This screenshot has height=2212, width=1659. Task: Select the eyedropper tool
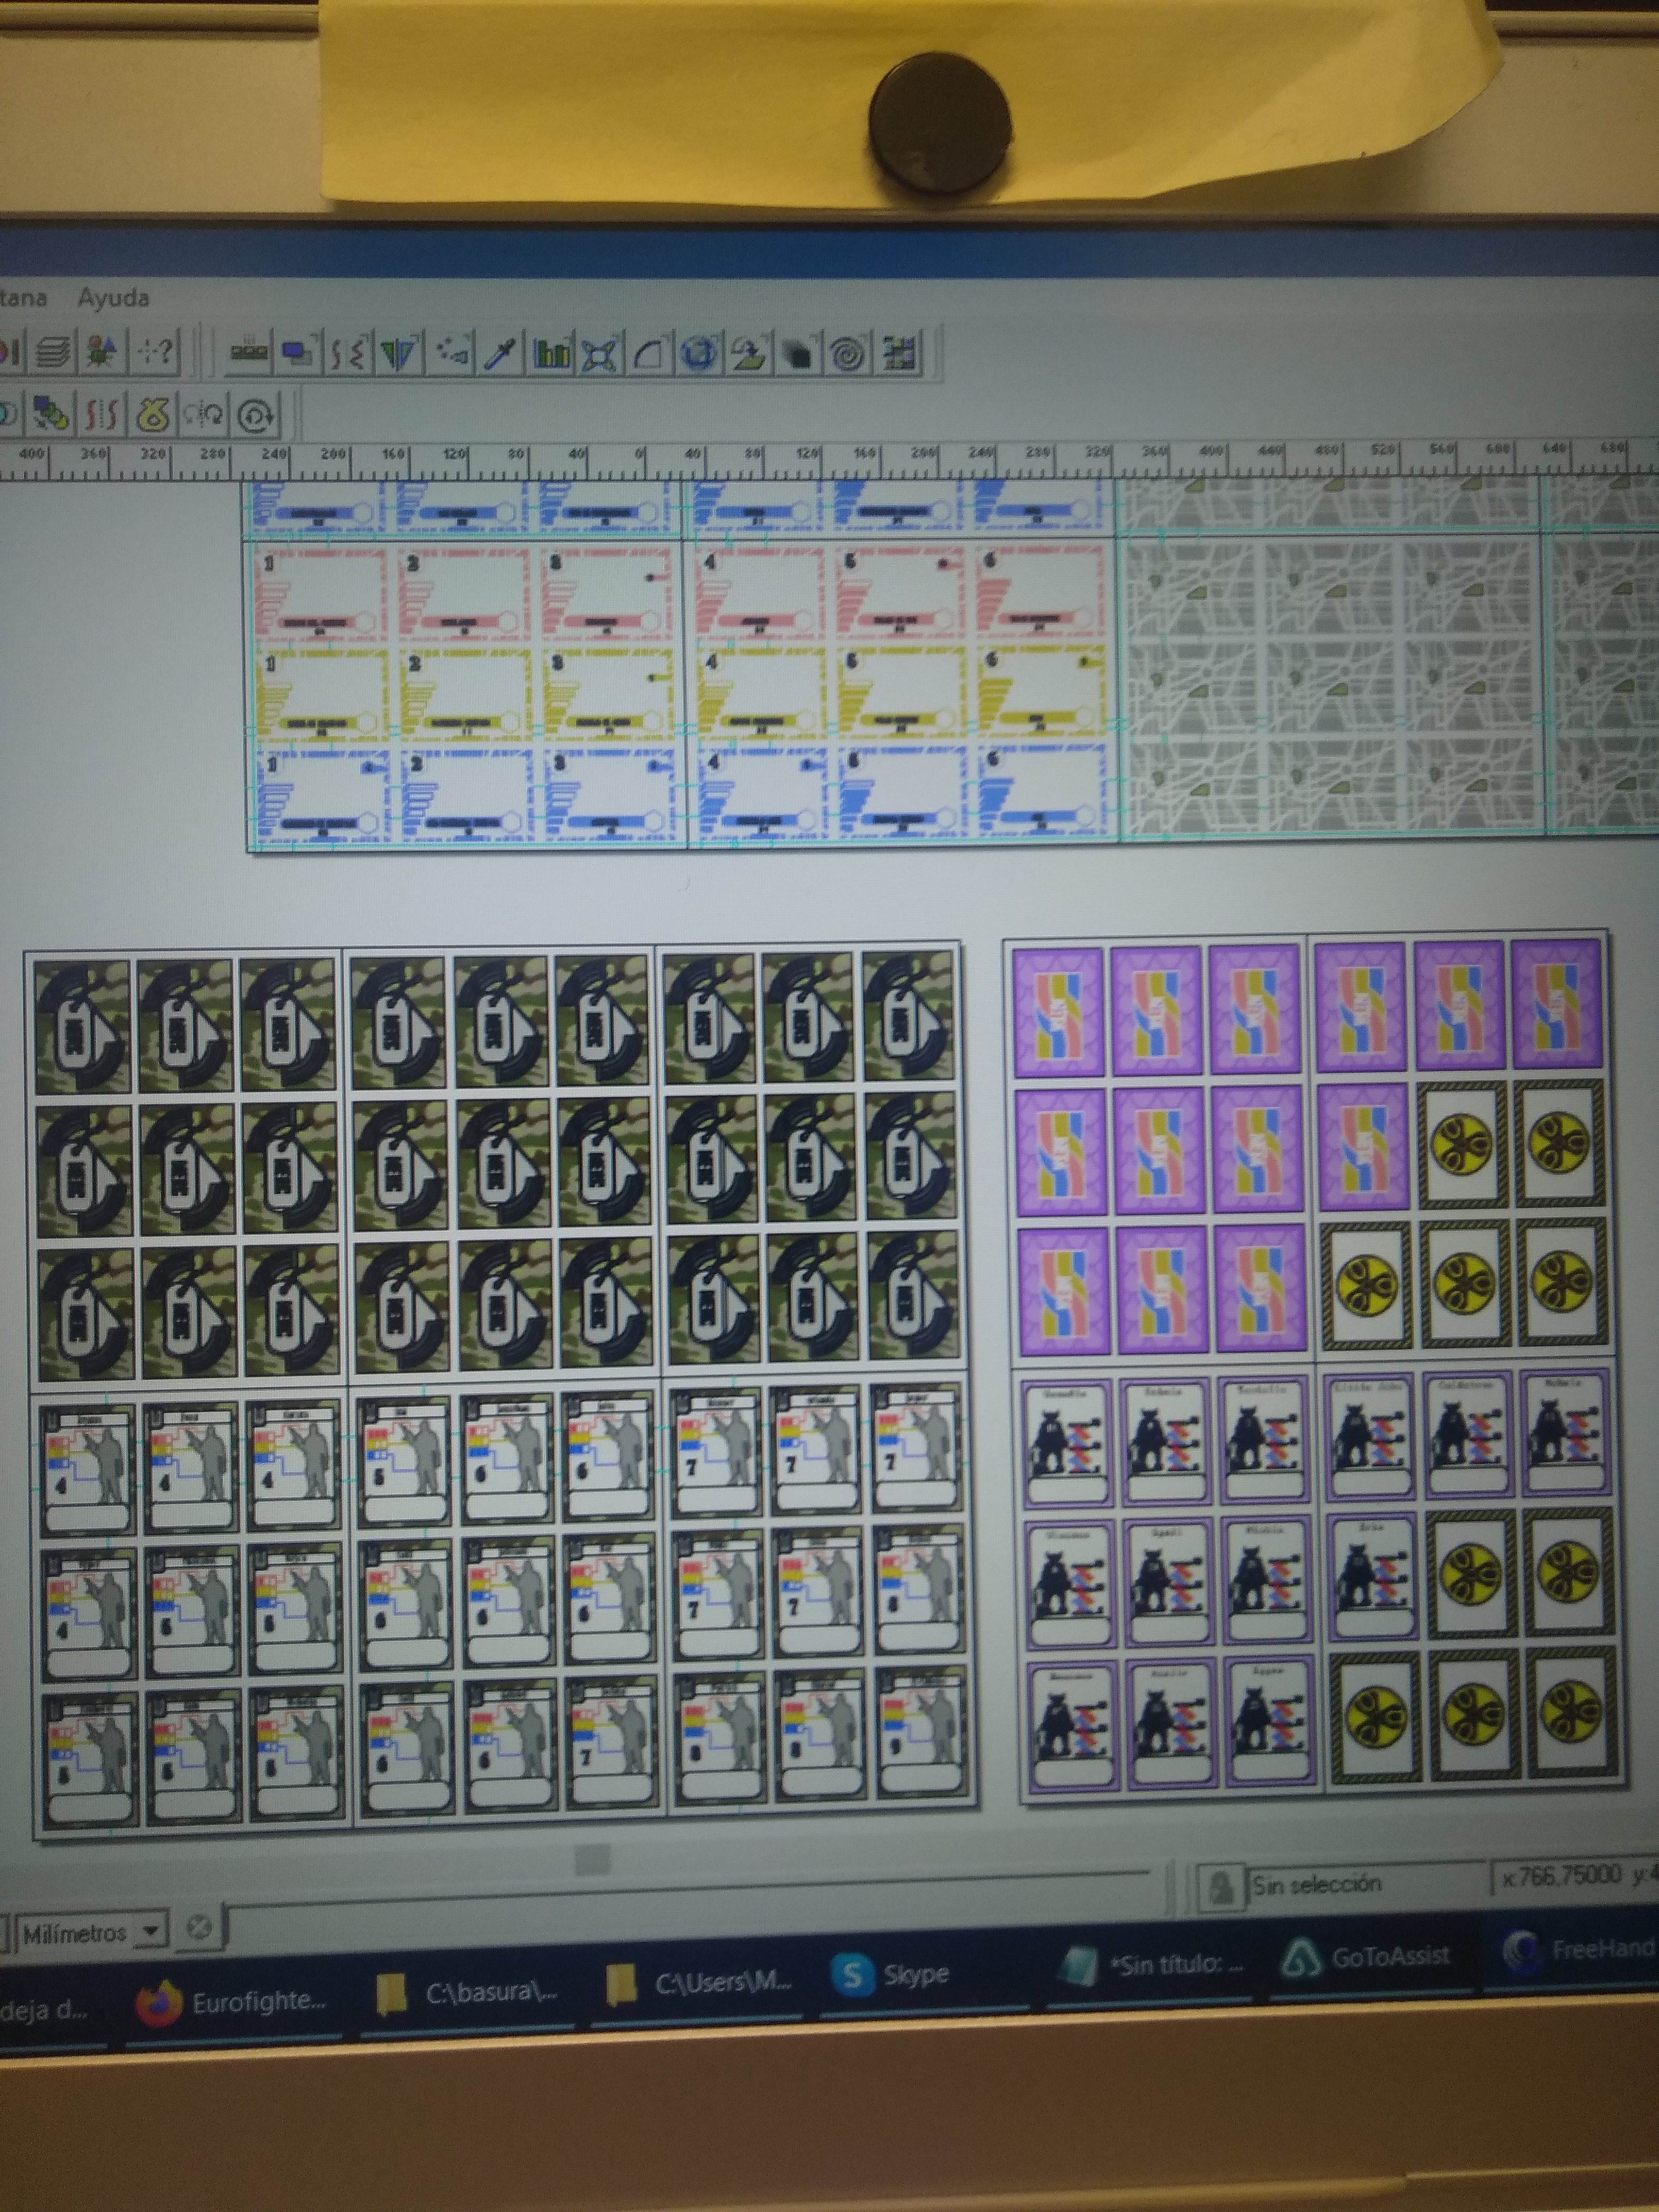pos(500,353)
